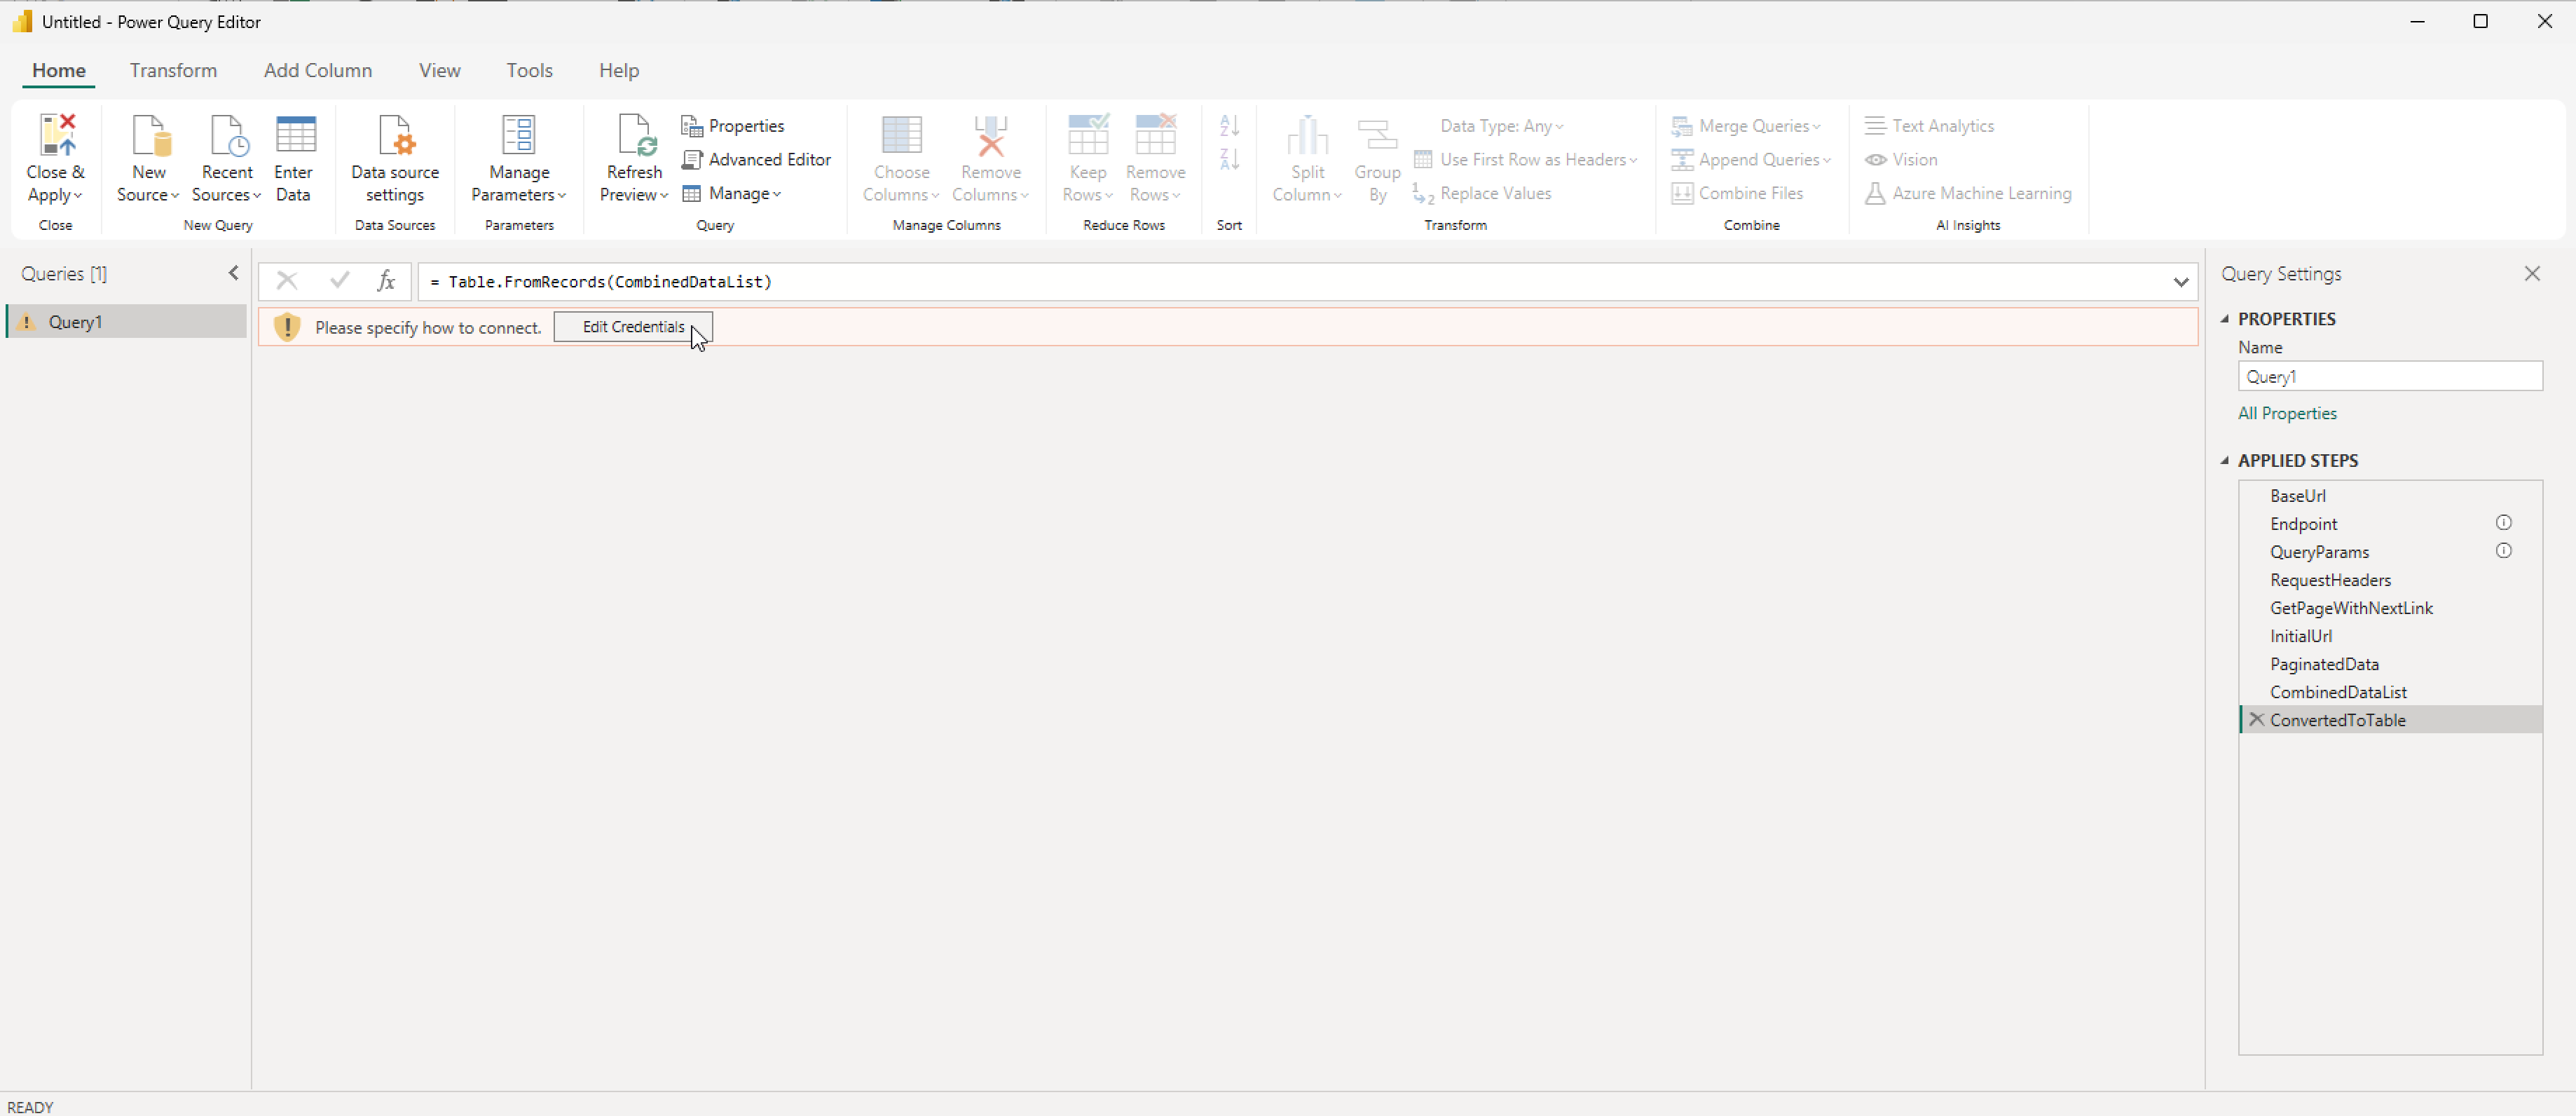Select the Endpoint applied step
The image size is (2576, 1116).
pos(2390,523)
